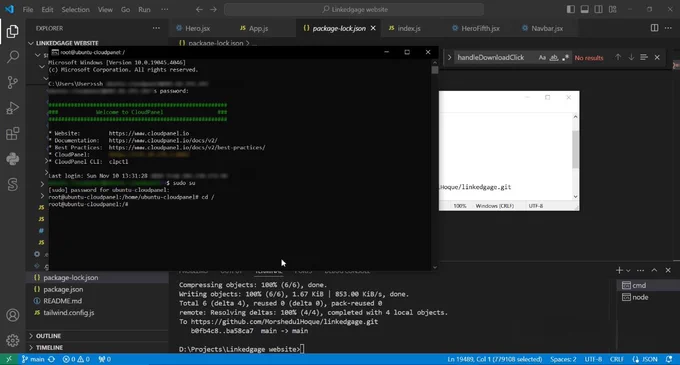Select the node terminal instance
The image size is (680, 365).
(x=648, y=297)
